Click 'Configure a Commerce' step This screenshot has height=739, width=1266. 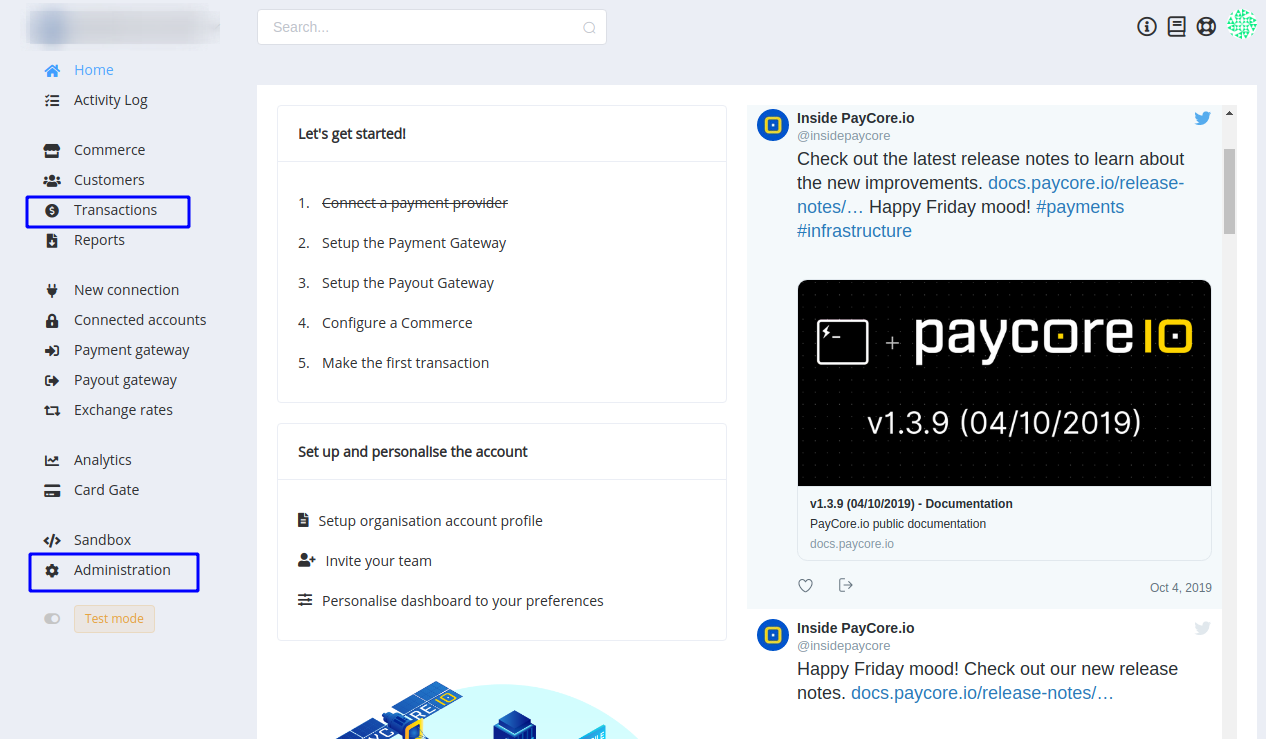pos(397,323)
